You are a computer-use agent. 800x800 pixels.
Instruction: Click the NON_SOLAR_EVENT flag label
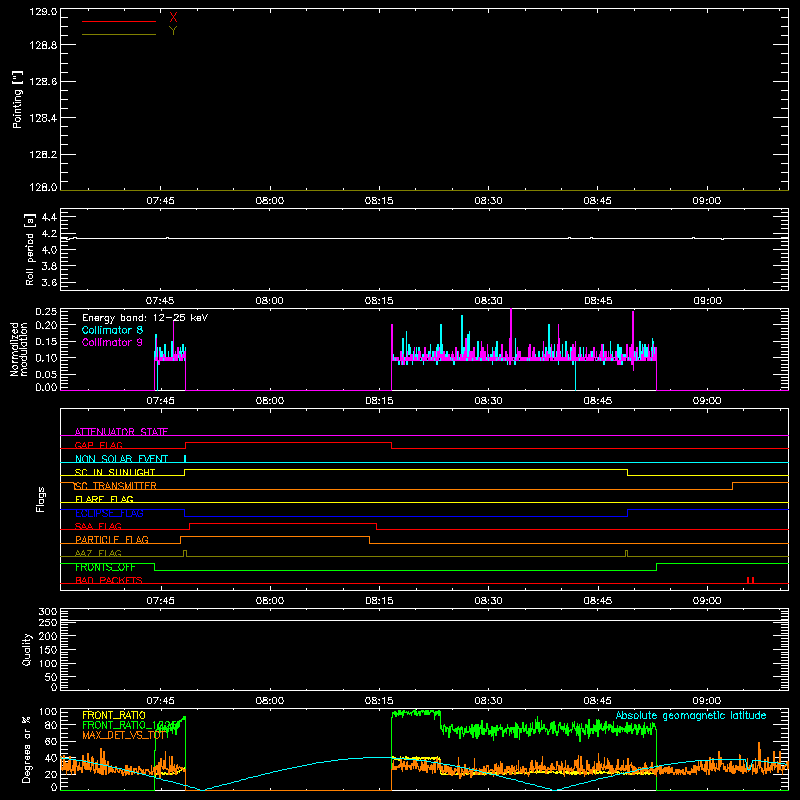click(x=121, y=459)
